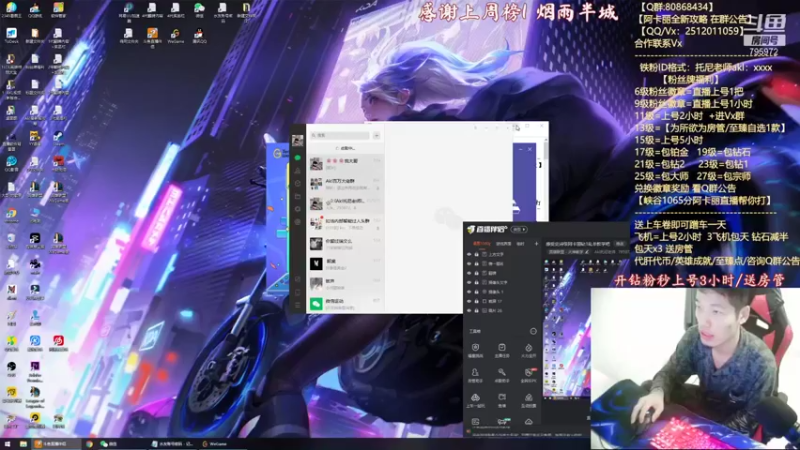Add a new scene with plus tab
Screen dimensions: 800x450
pyautogui.click(x=536, y=244)
